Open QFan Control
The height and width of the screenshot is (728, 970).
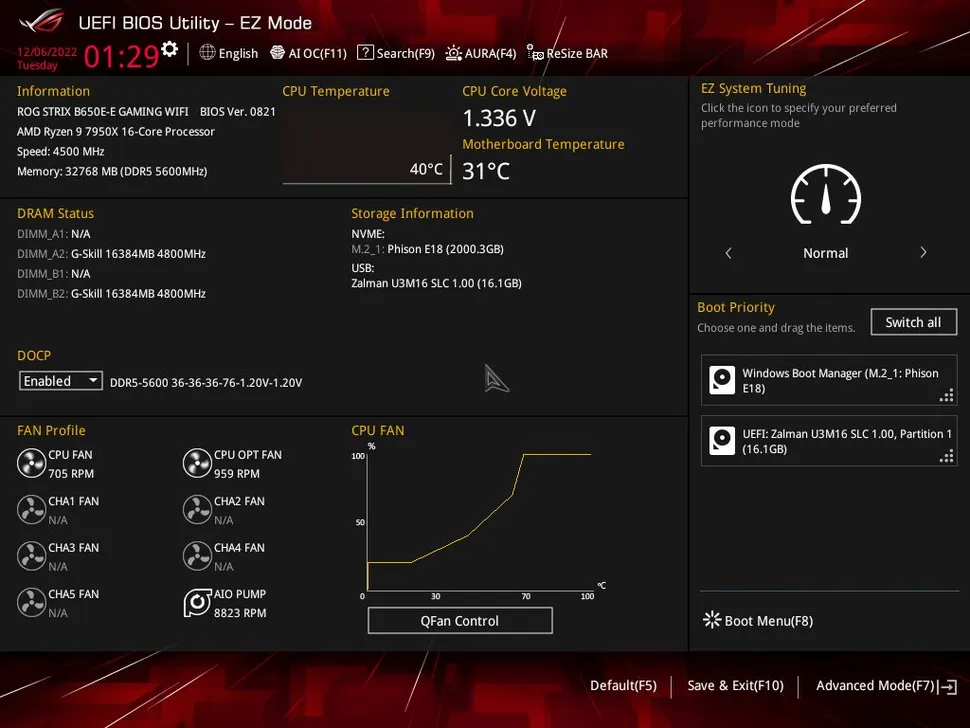tap(460, 620)
